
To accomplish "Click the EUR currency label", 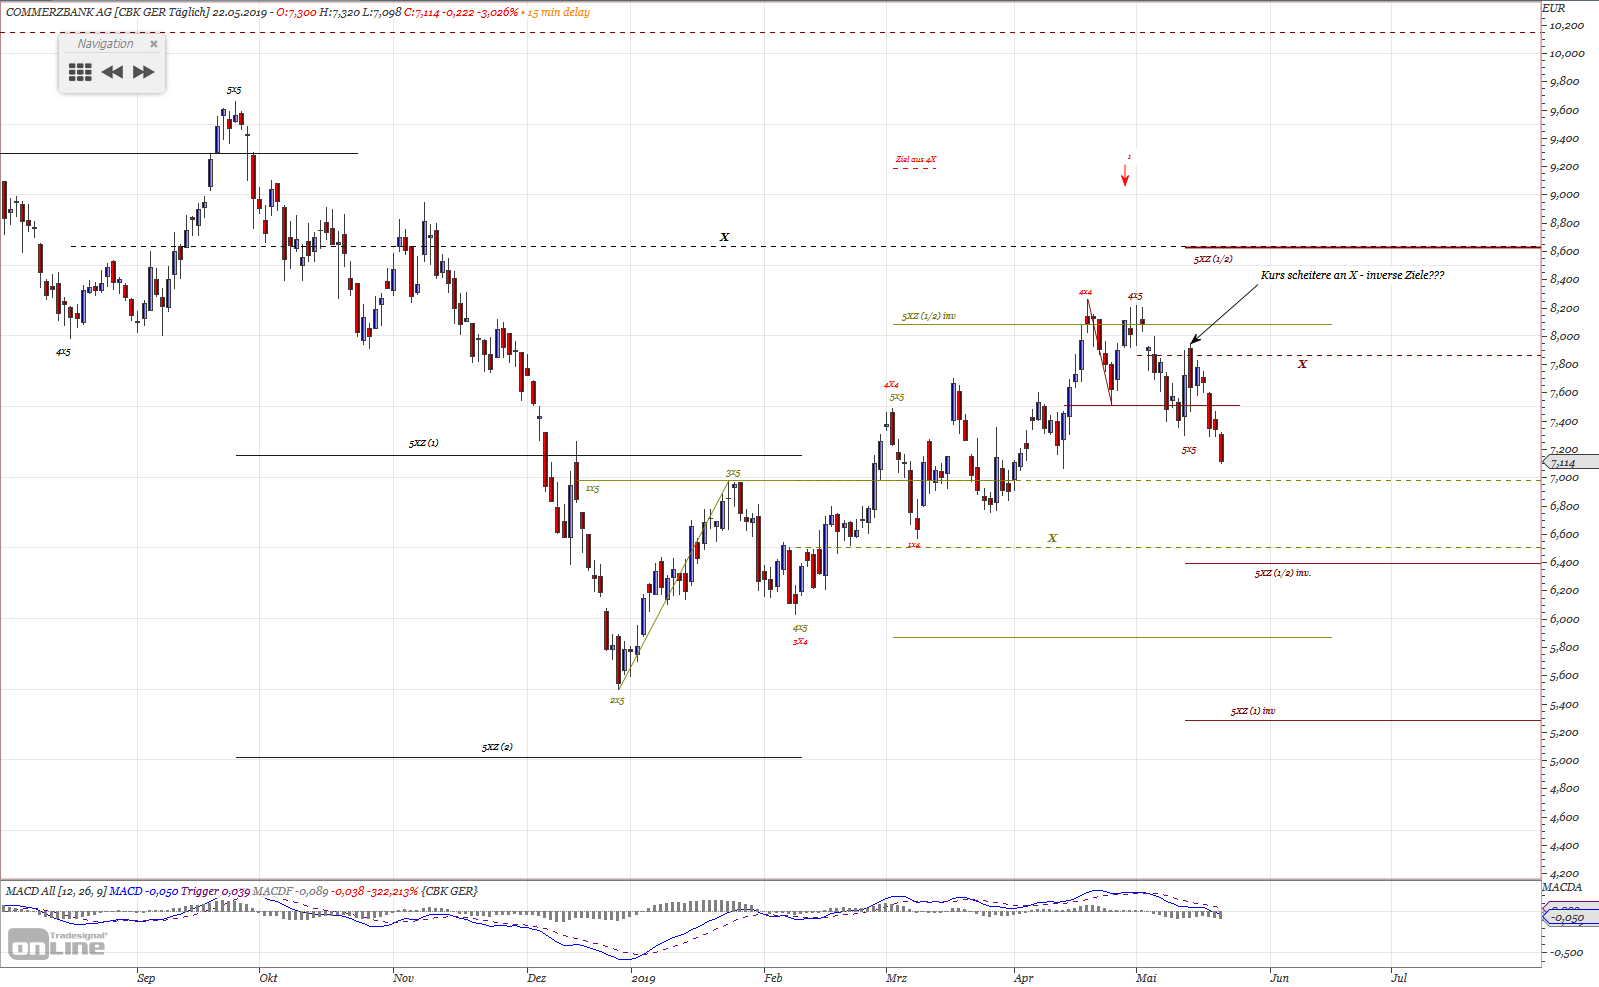I will tap(1554, 8).
